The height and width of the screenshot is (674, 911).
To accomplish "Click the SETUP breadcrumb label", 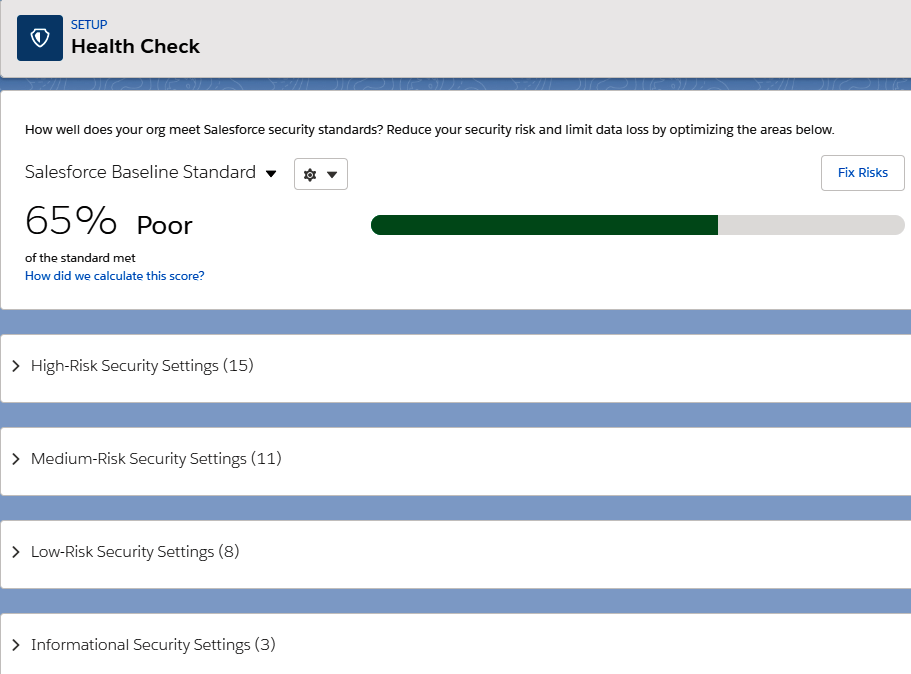I will (x=88, y=24).
